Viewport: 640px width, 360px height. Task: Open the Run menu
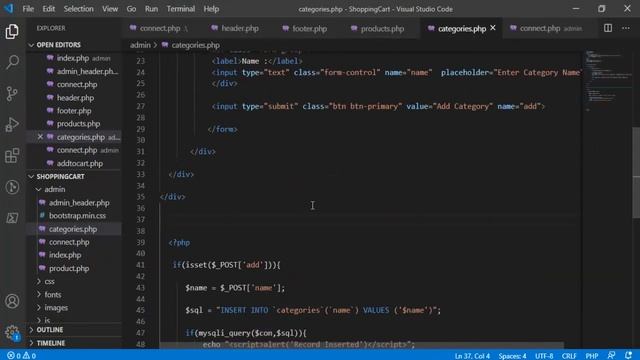(x=151, y=9)
